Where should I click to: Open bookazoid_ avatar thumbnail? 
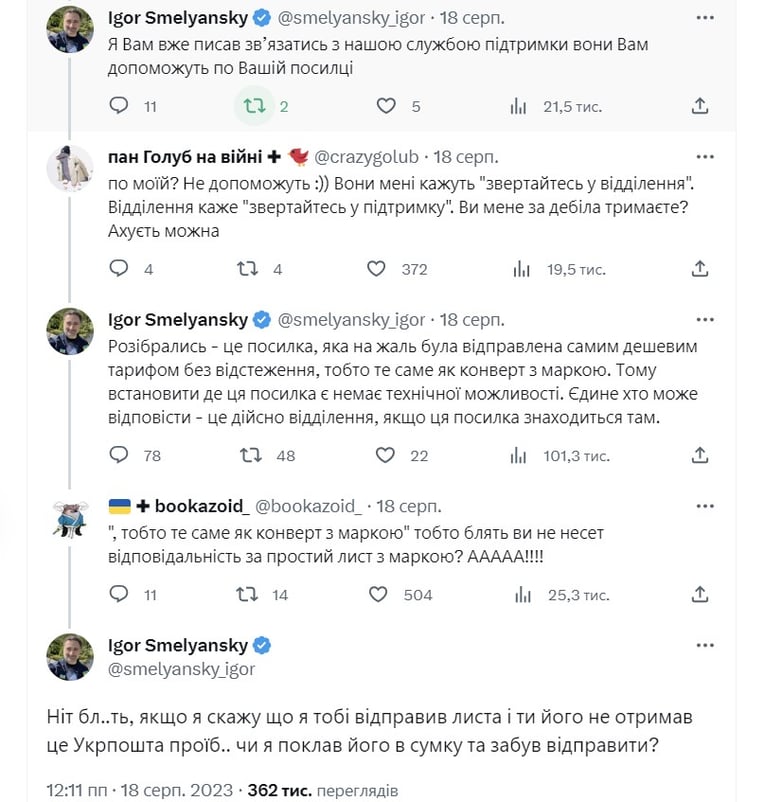pyautogui.click(x=70, y=518)
